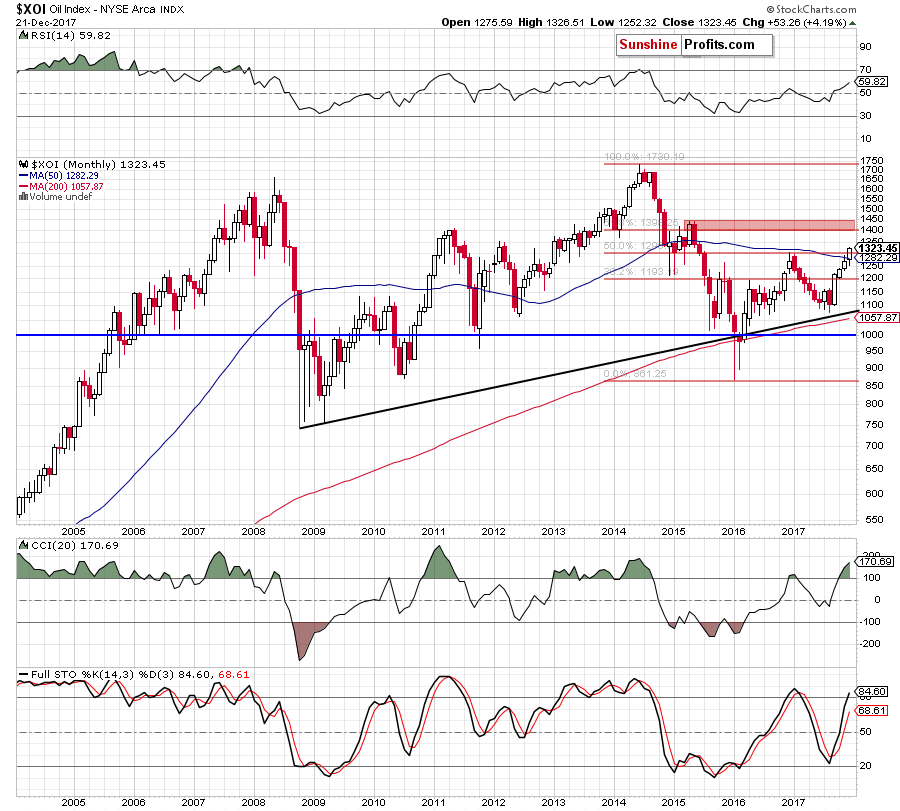This screenshot has width=900, height=811.
Task: Click the Volume undef legend entry
Action: pos(60,196)
